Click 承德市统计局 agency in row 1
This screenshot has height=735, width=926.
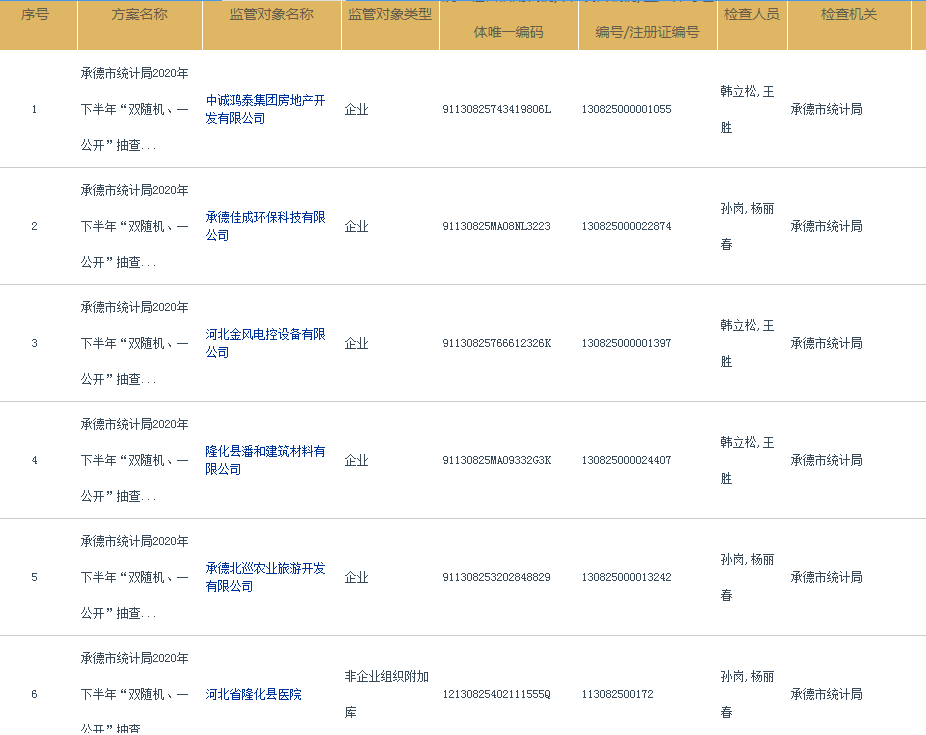click(827, 109)
